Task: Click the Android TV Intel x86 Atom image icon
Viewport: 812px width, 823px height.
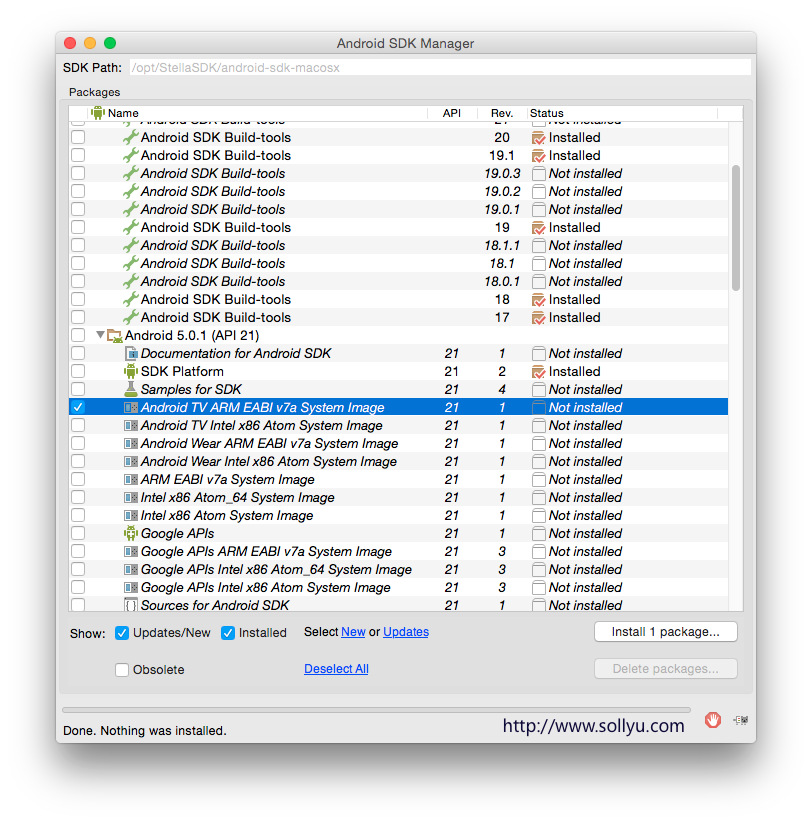Action: tap(131, 425)
